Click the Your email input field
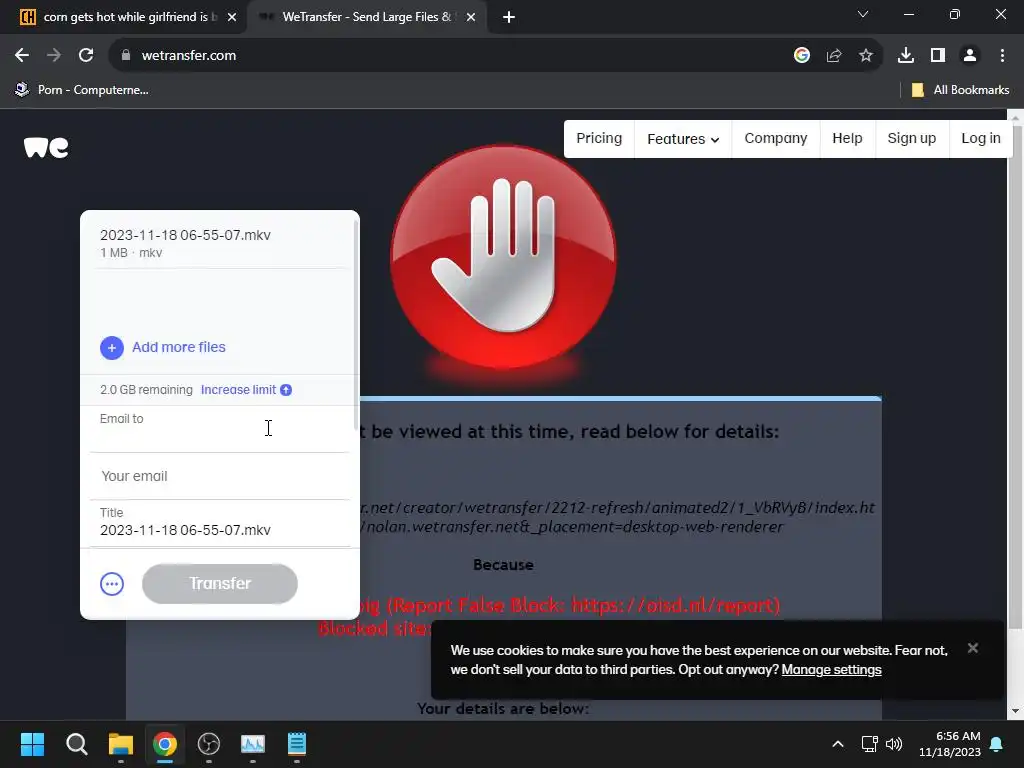This screenshot has height=768, width=1024. click(x=220, y=476)
